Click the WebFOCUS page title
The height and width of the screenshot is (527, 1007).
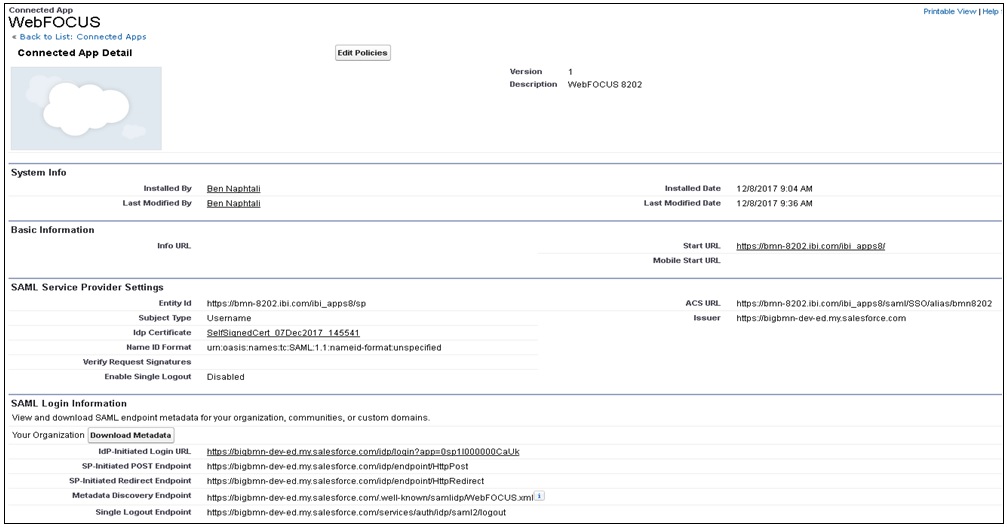(x=55, y=22)
